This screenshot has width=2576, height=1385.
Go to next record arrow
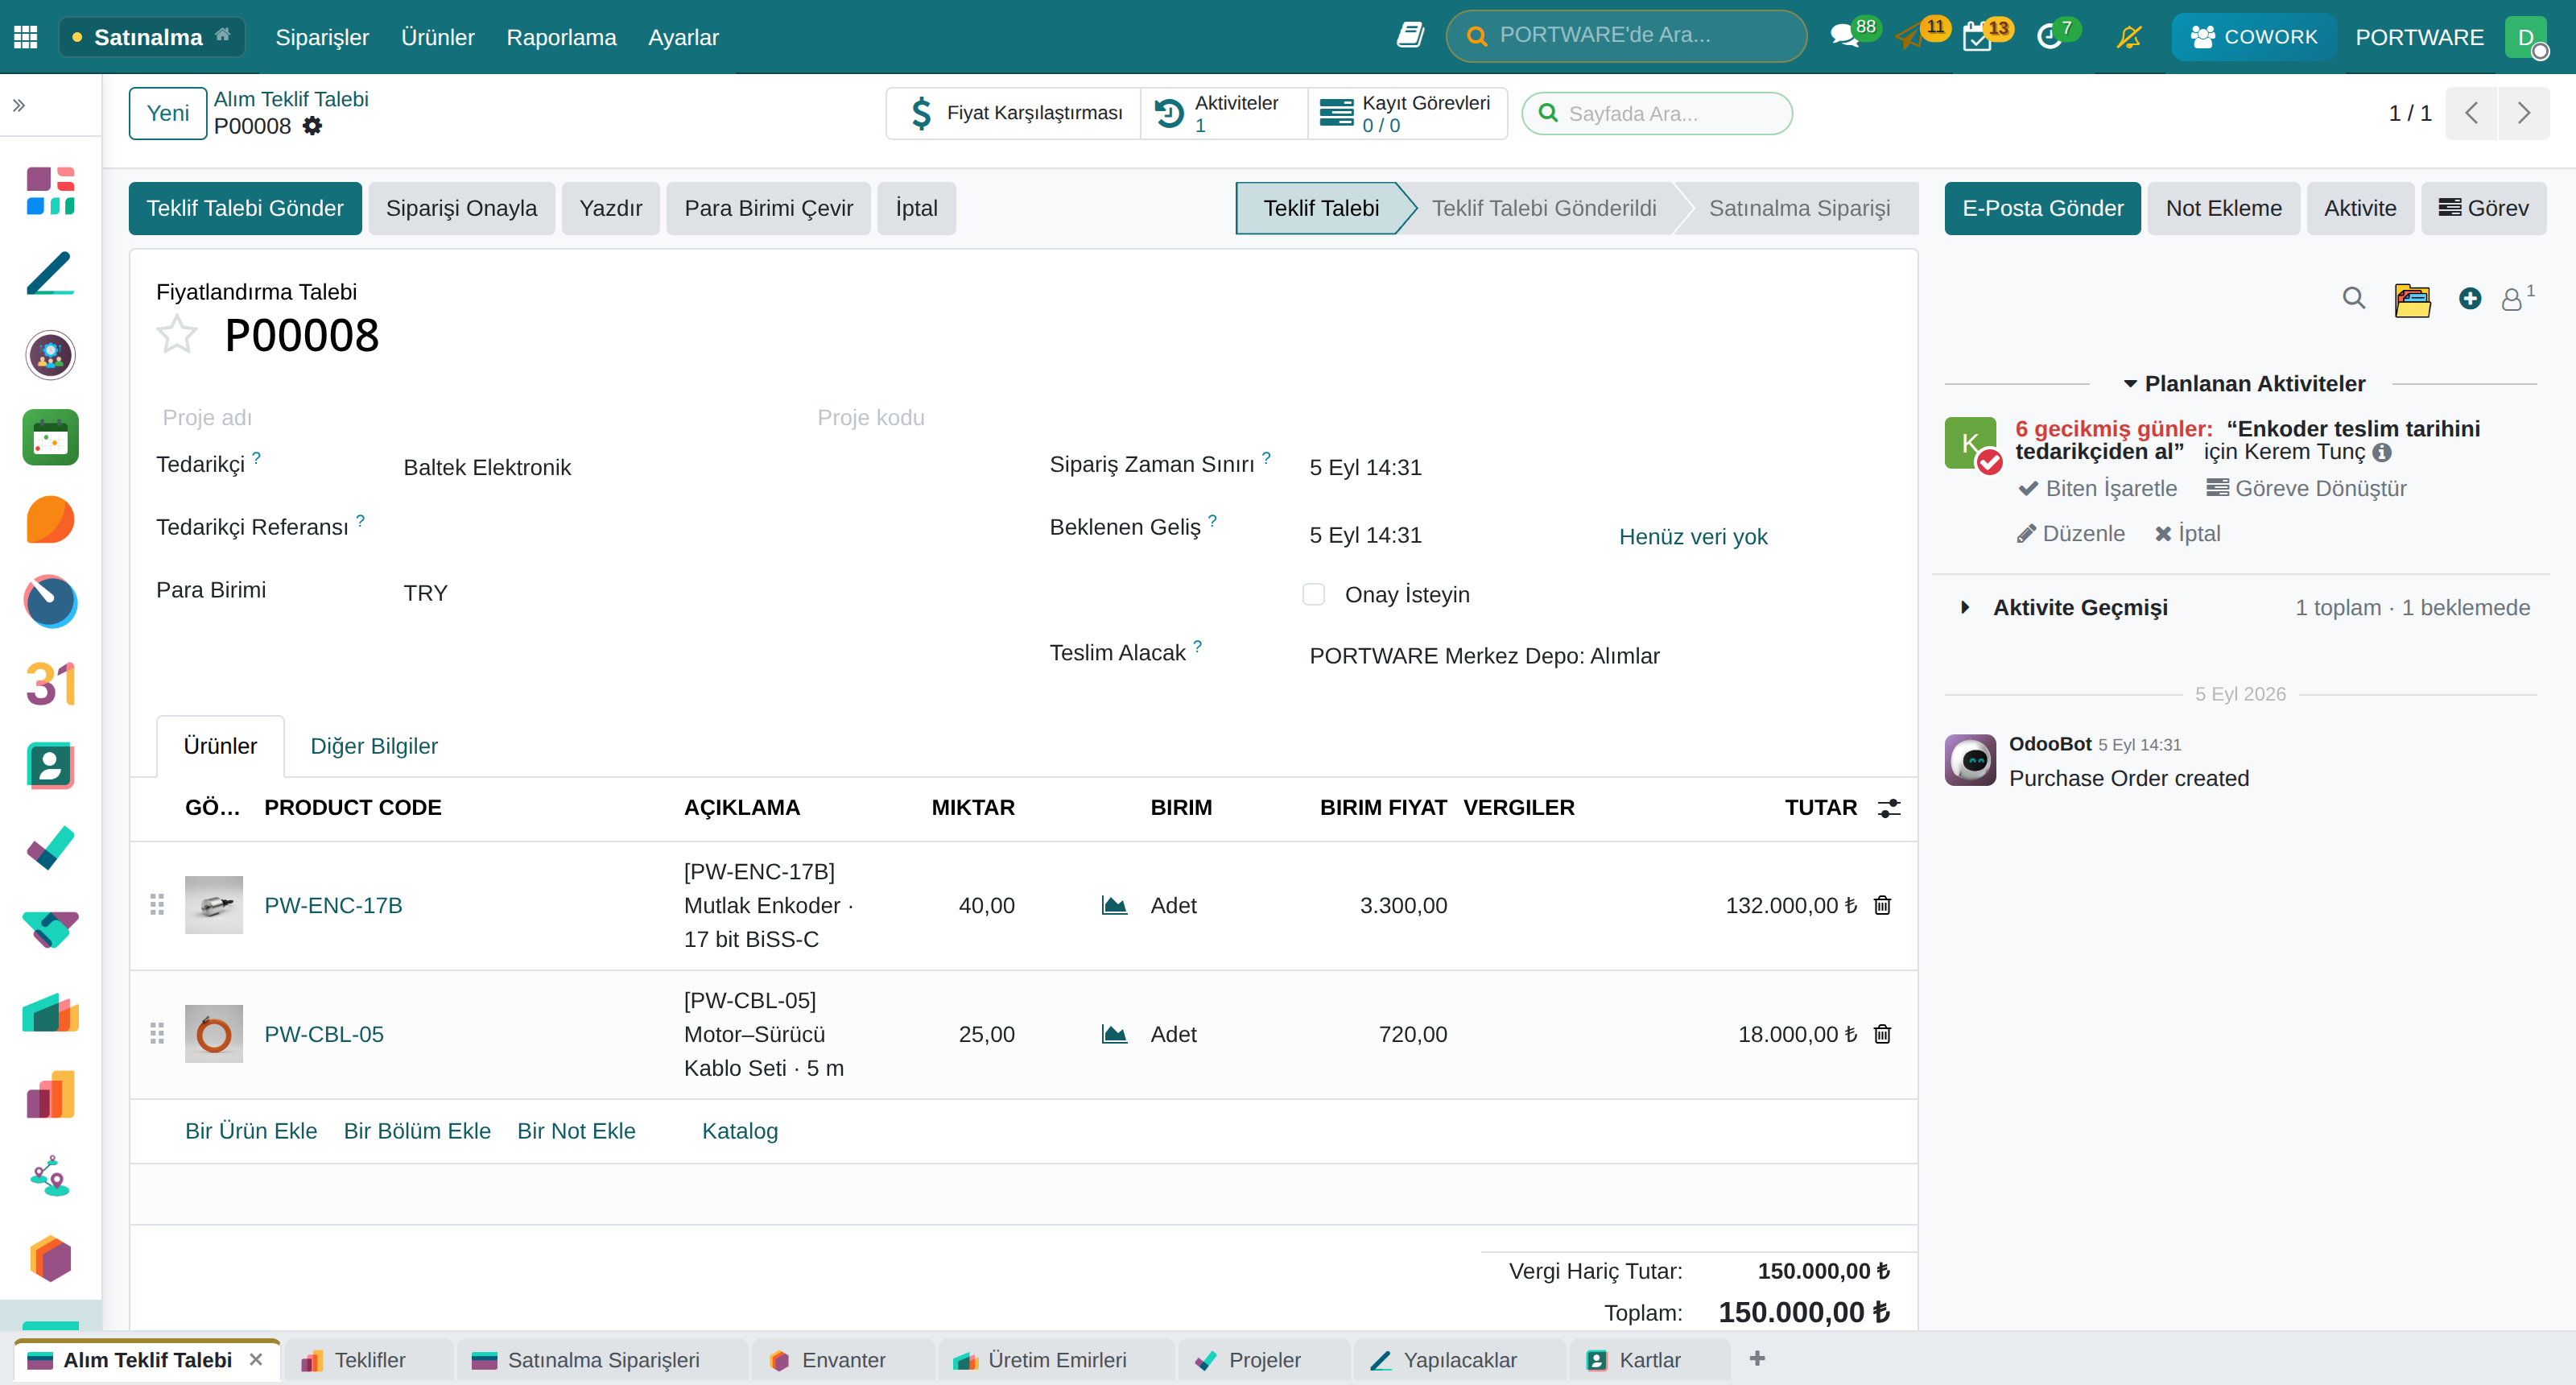(x=2524, y=113)
